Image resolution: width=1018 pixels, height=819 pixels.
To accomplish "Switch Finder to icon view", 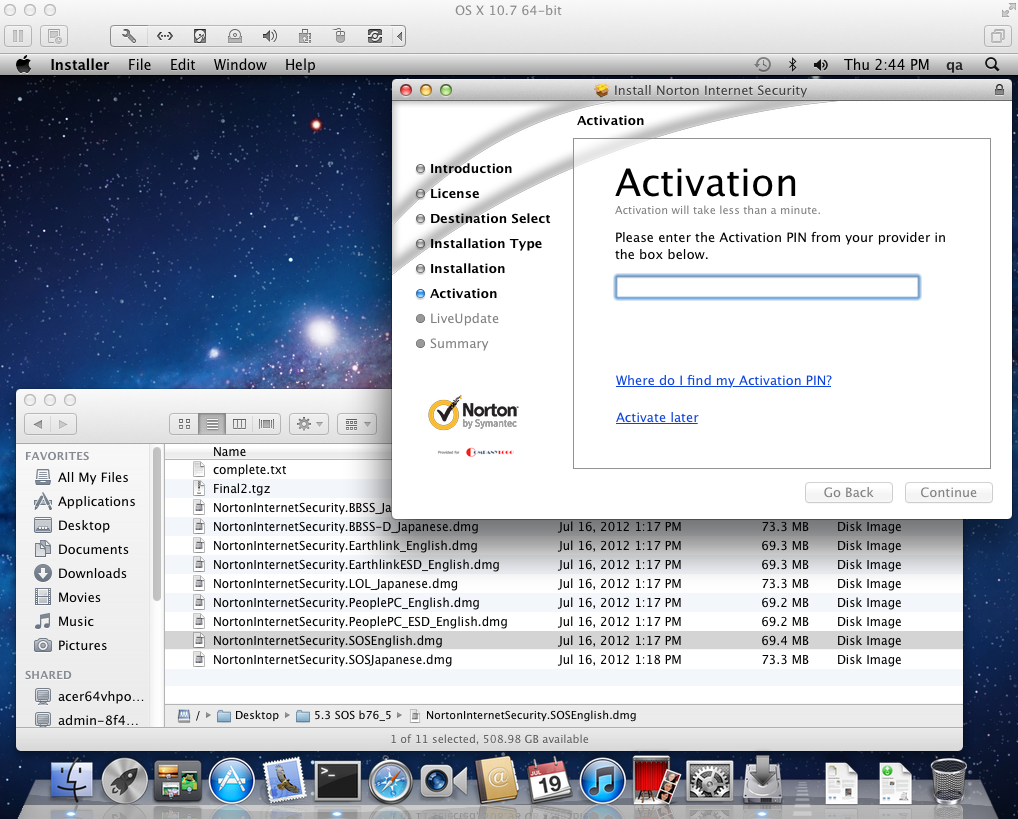I will (184, 424).
